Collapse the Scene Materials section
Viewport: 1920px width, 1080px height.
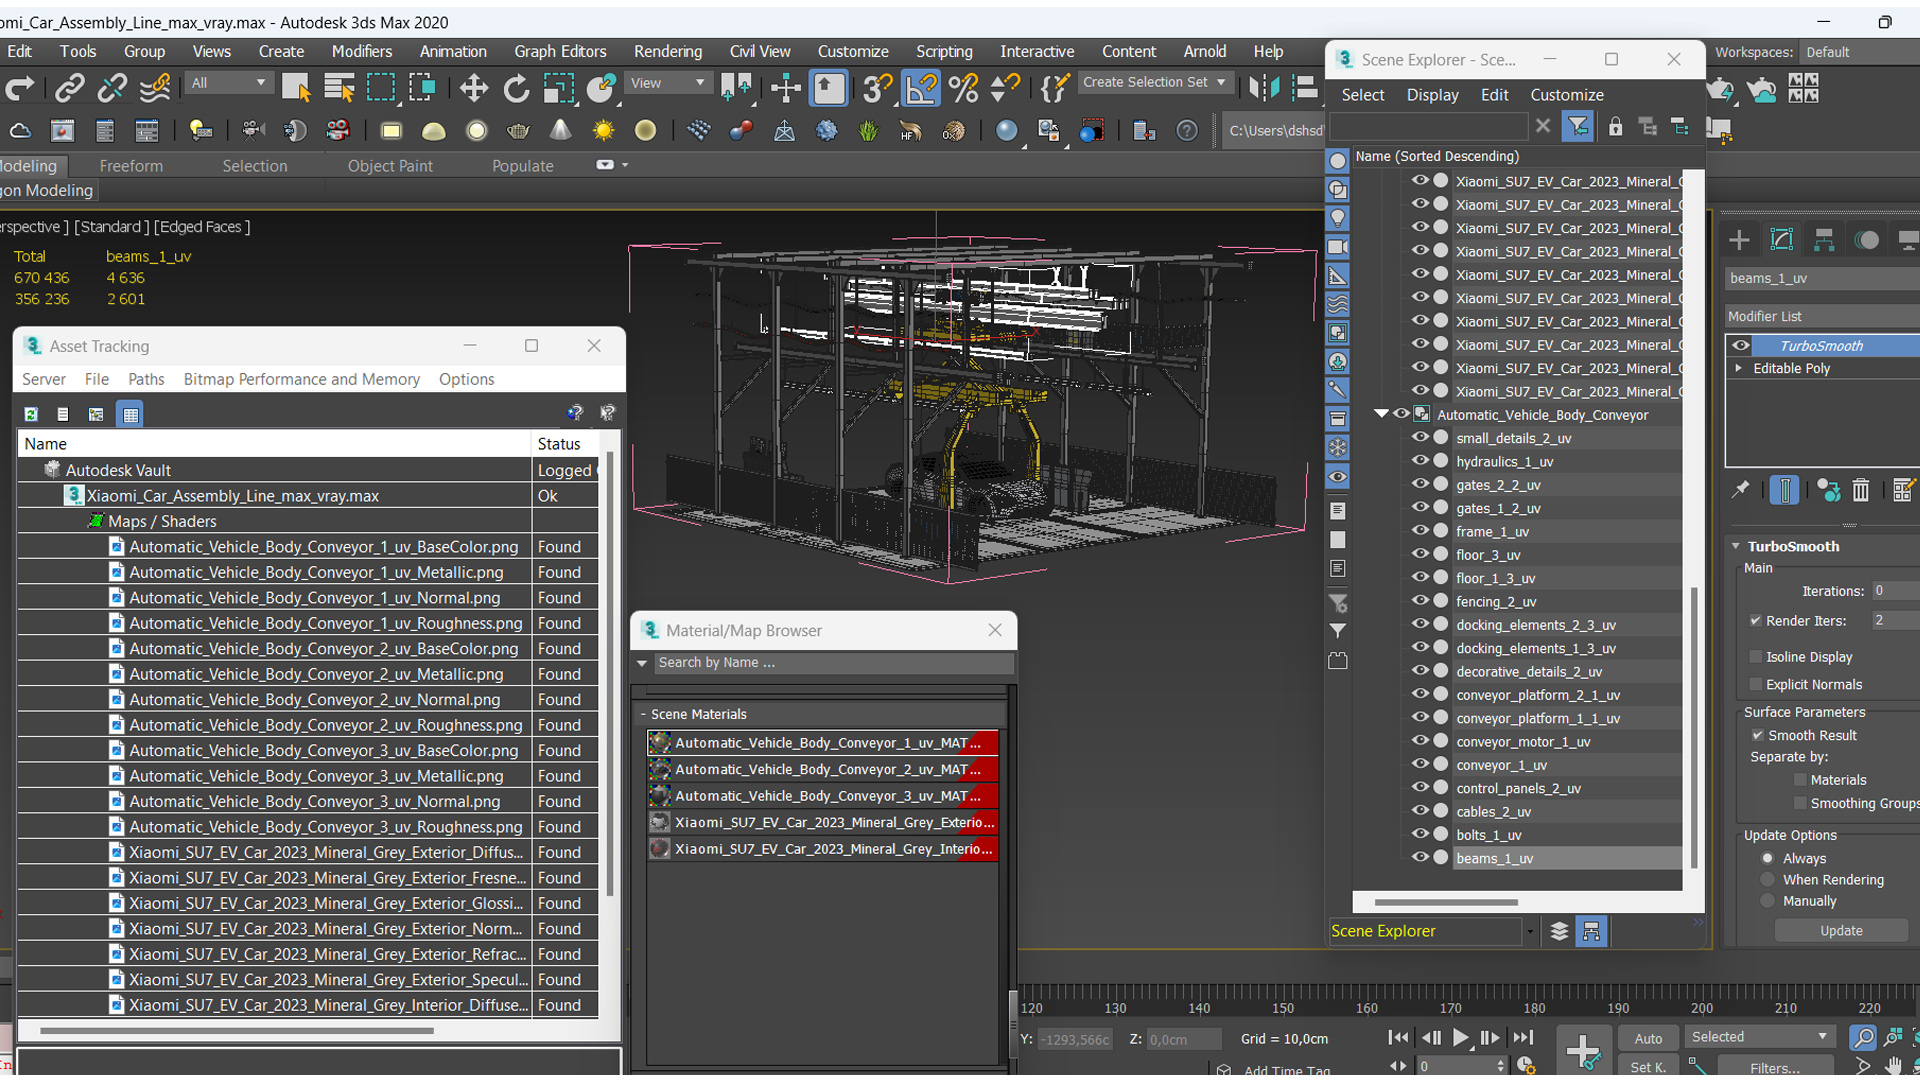(x=643, y=714)
